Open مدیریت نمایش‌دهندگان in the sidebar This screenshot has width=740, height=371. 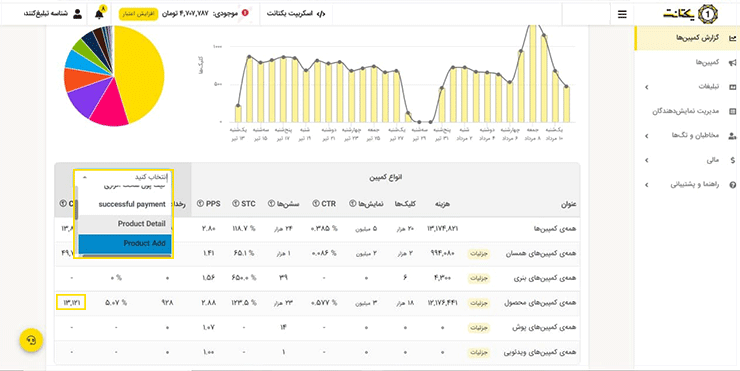click(x=685, y=111)
